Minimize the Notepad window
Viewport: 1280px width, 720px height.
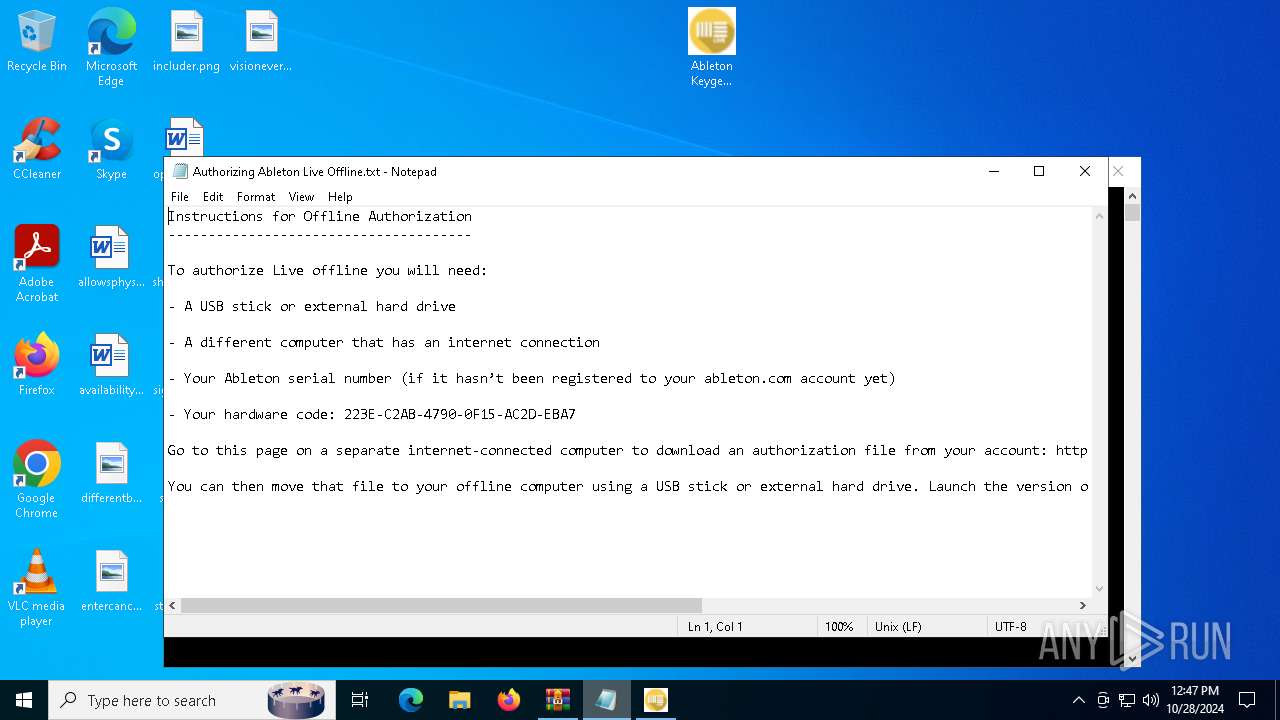994,171
